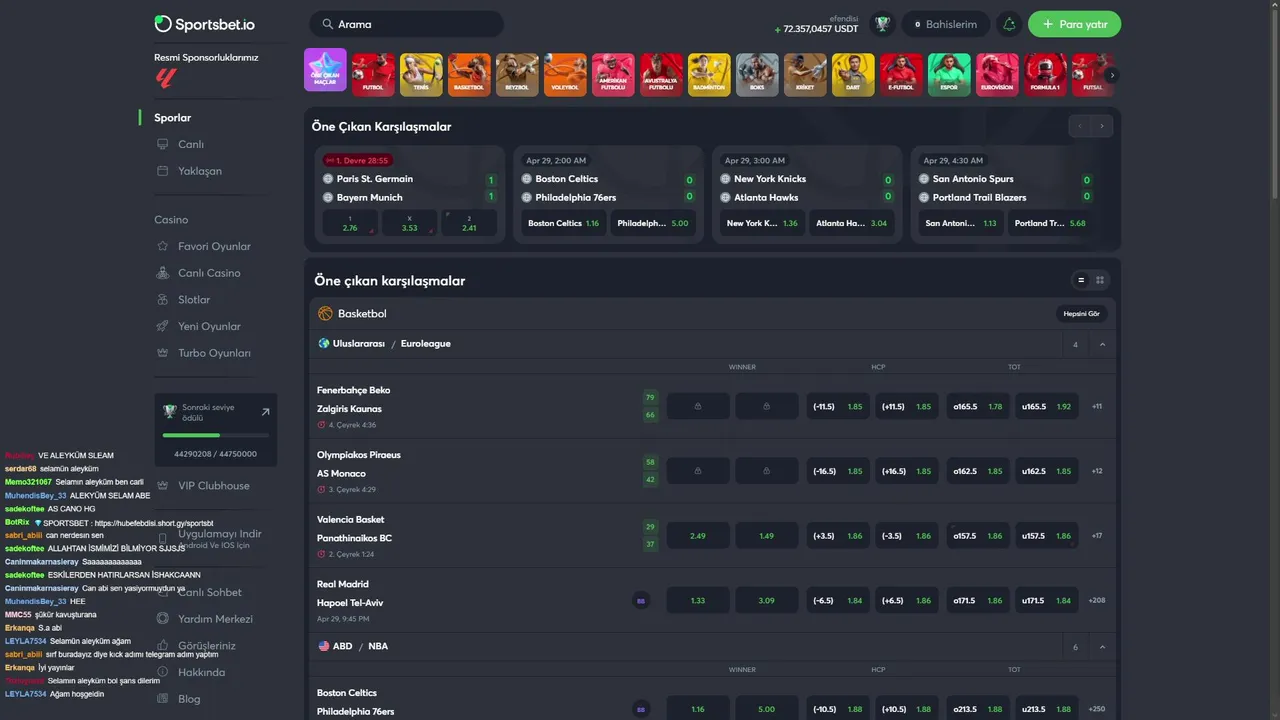Screen dimensions: 1280x720
Task: Switch to grid view of featured matches
Action: pos(1100,280)
